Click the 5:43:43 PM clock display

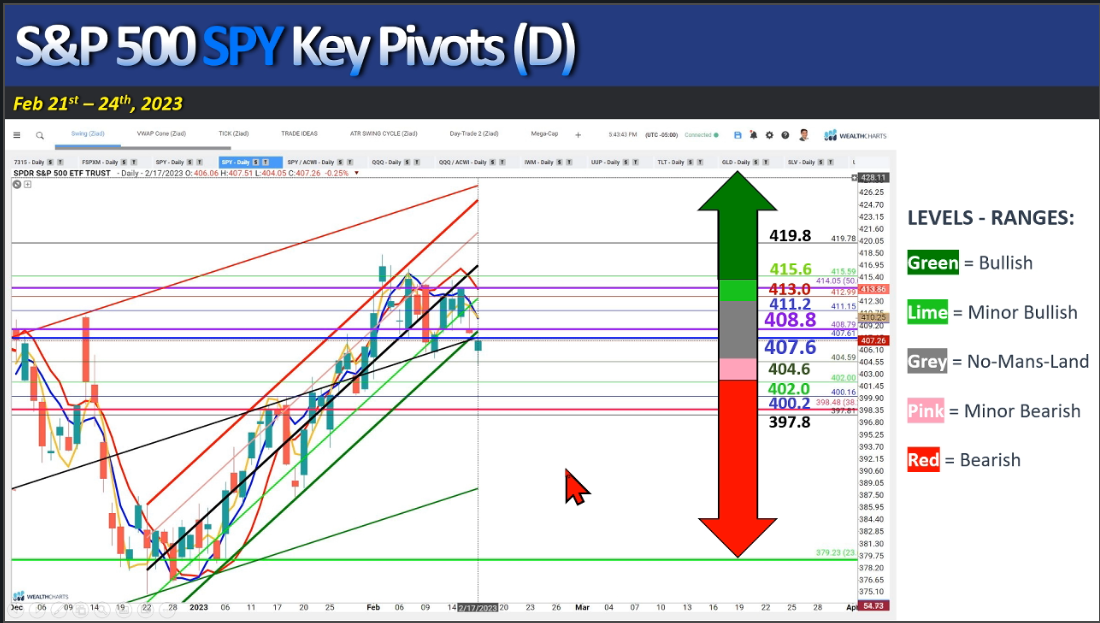[x=623, y=135]
